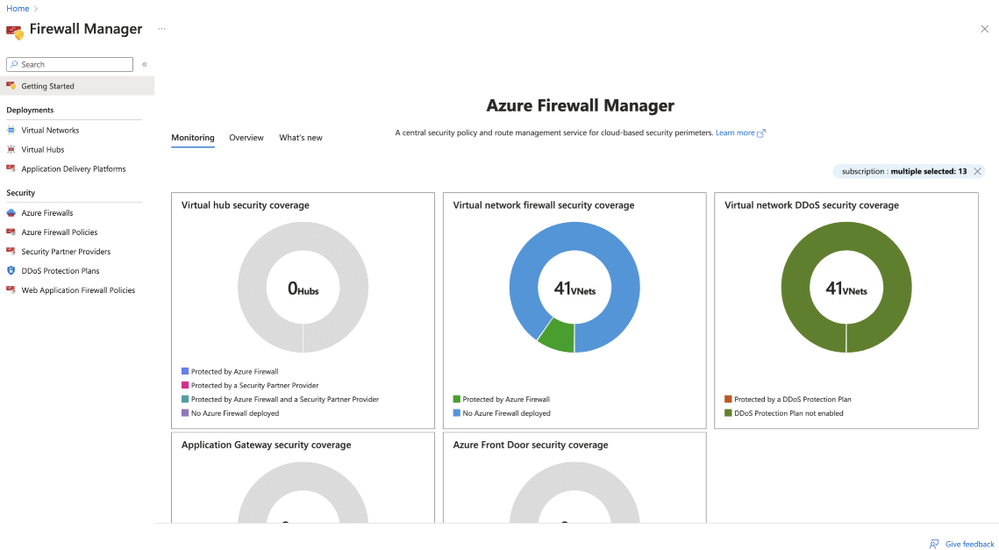Click blue No Azure Firewall deployed VNet swatch
Image resolution: width=999 pixels, height=550 pixels.
(x=456, y=413)
